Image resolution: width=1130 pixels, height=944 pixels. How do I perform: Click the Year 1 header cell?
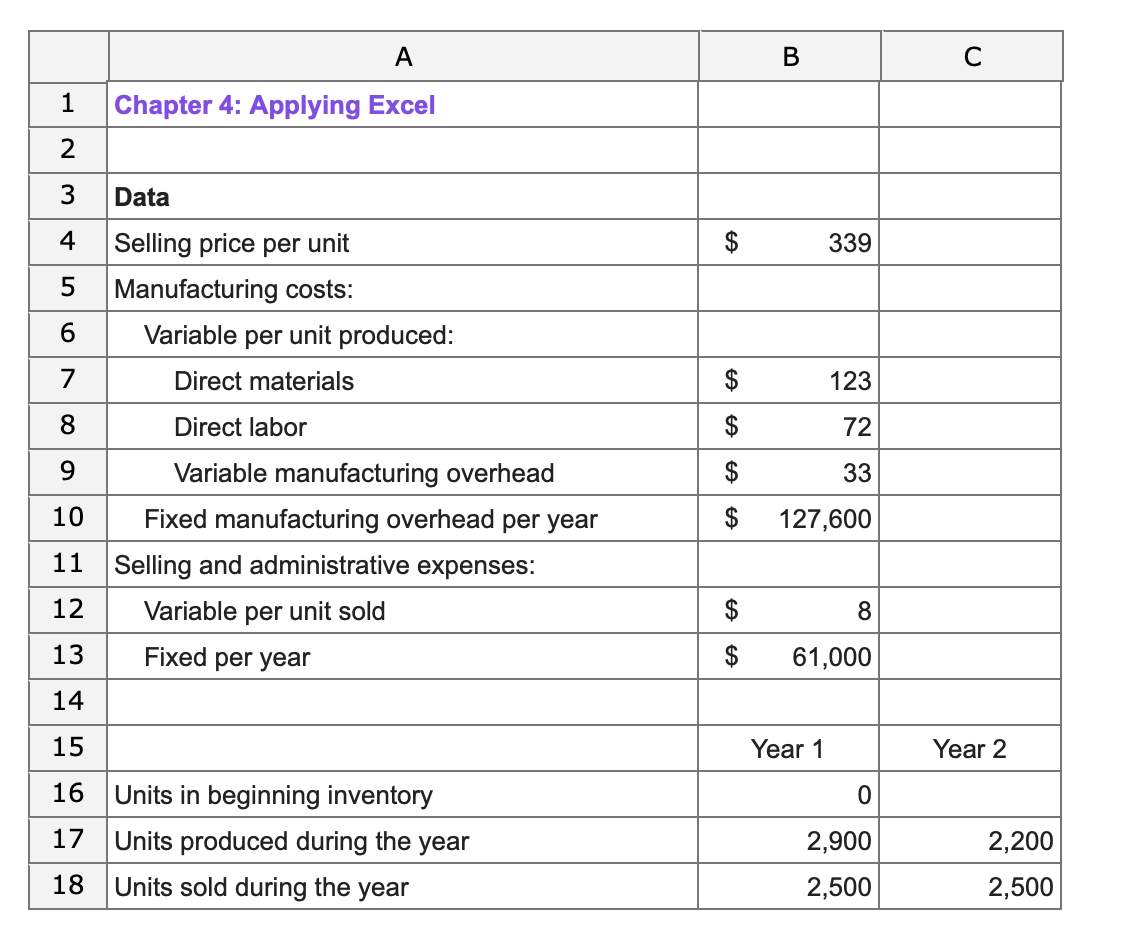[789, 748]
